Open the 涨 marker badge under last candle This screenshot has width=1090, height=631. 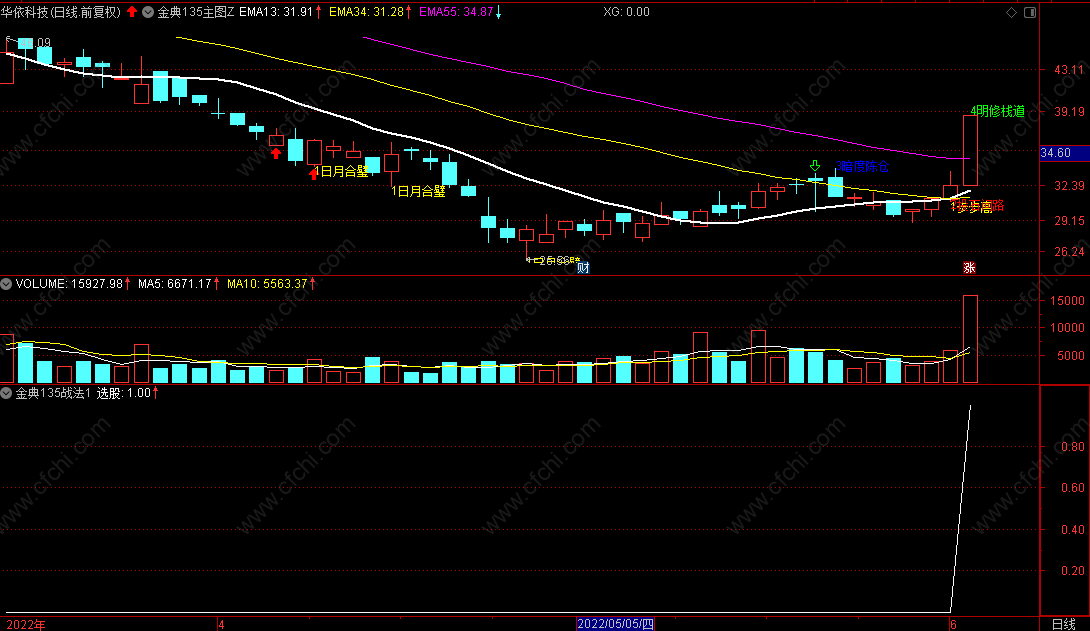[x=969, y=268]
